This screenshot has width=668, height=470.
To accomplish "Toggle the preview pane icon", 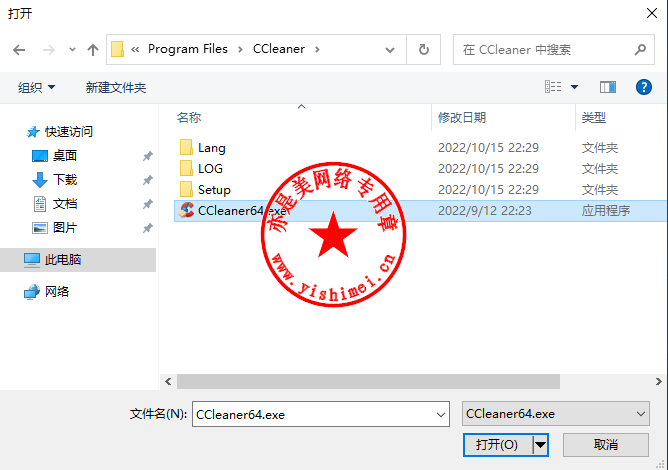I will click(608, 87).
